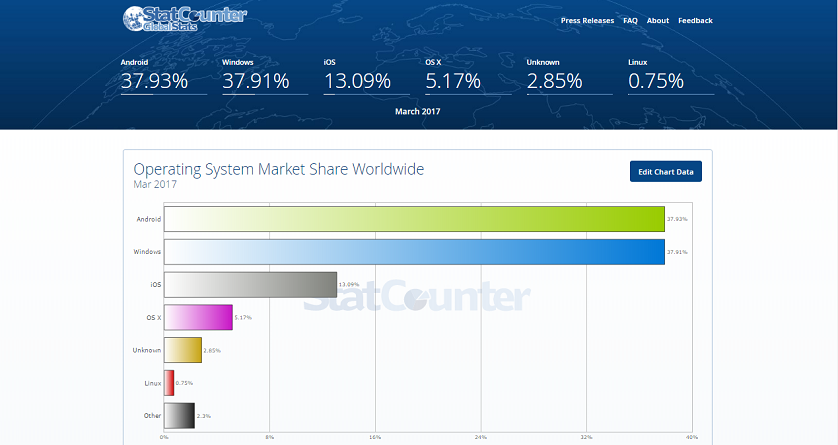This screenshot has width=838, height=445.
Task: Click the March 2017 date label
Action: point(418,112)
